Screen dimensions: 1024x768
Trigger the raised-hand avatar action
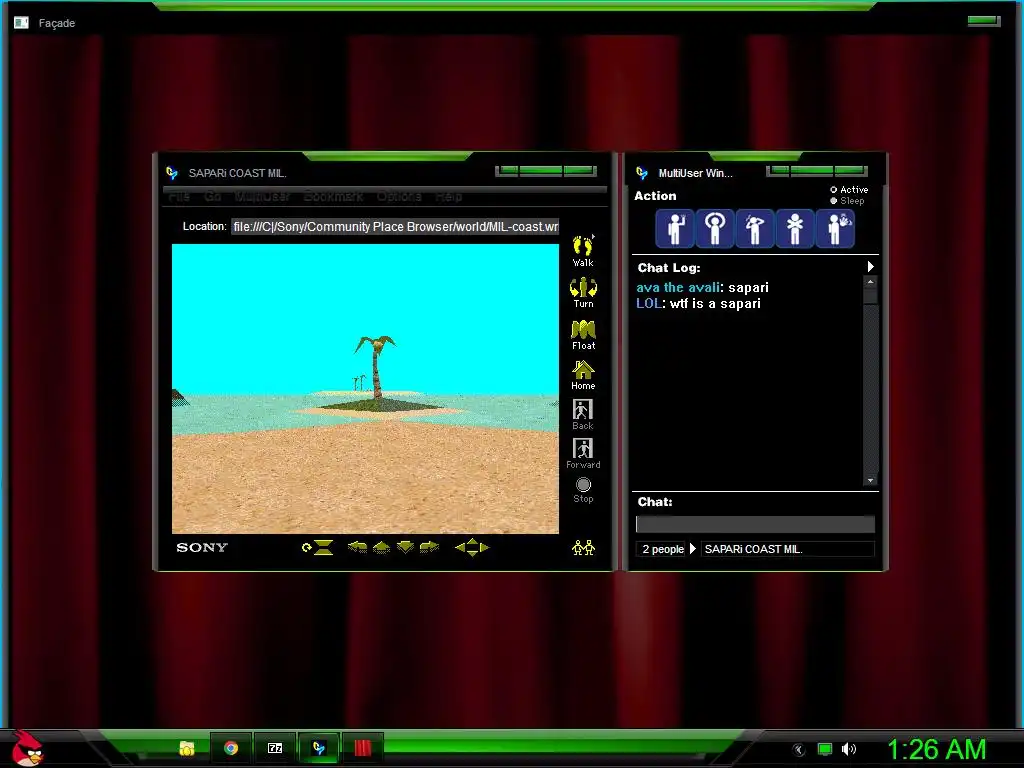click(675, 229)
